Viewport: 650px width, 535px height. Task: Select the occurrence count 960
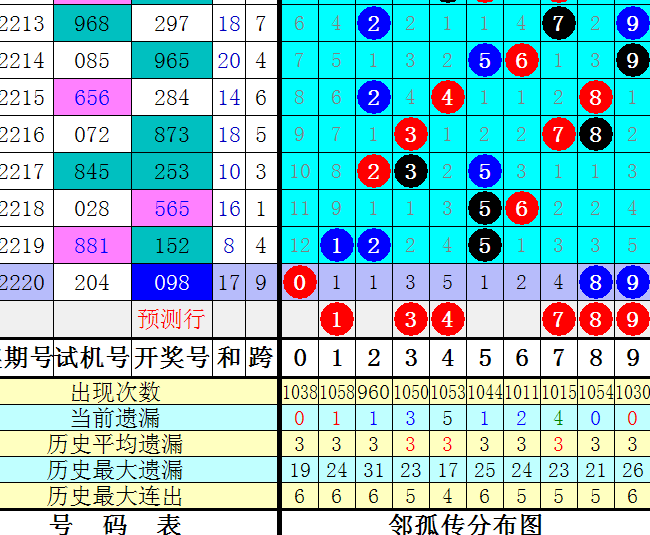click(x=374, y=392)
